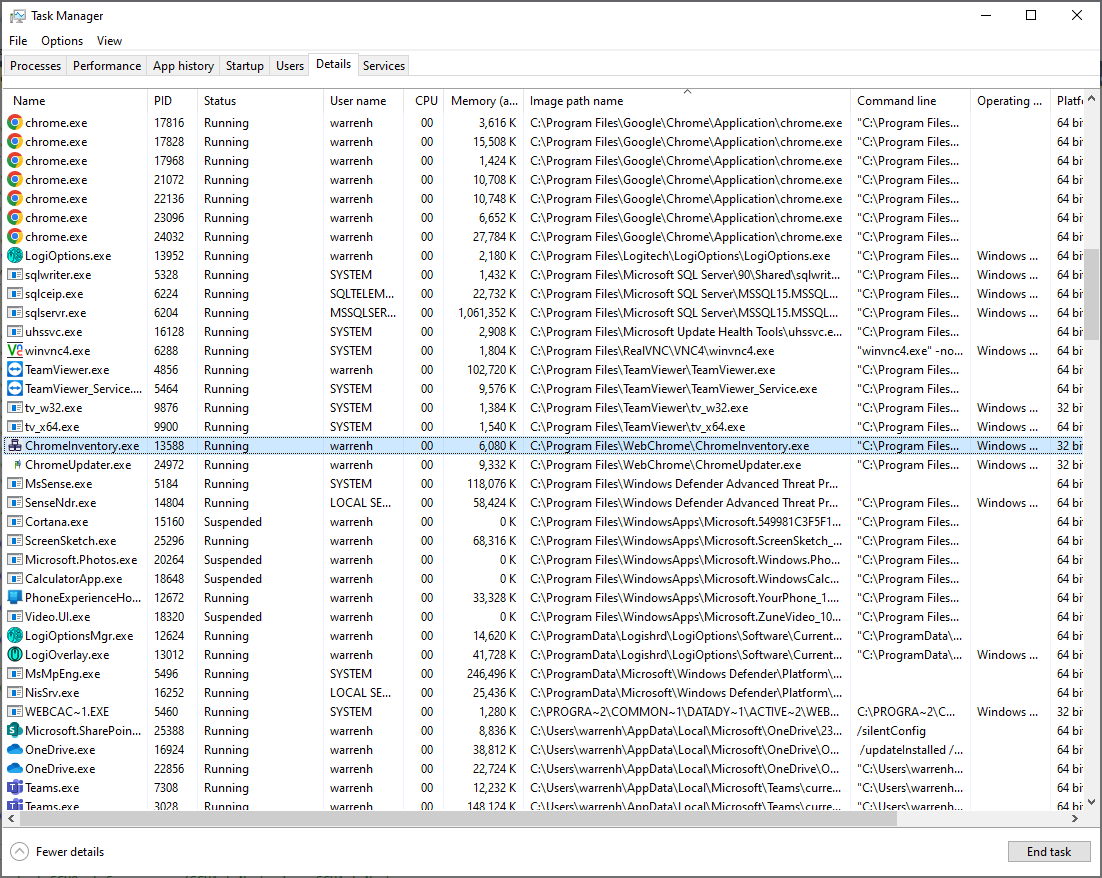Viewport: 1102px width, 878px height.
Task: Select the uhssvc.exe process name
Action: (53, 332)
